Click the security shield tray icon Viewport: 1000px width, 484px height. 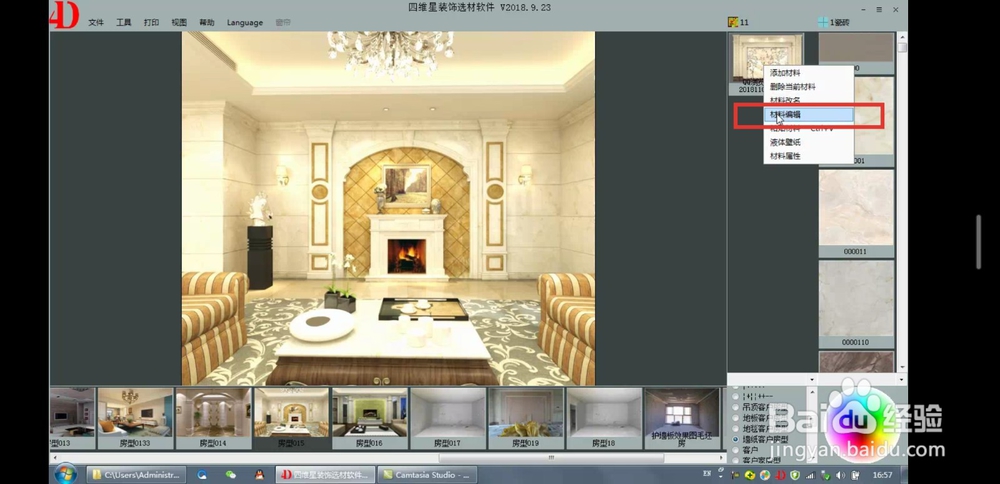click(x=795, y=475)
